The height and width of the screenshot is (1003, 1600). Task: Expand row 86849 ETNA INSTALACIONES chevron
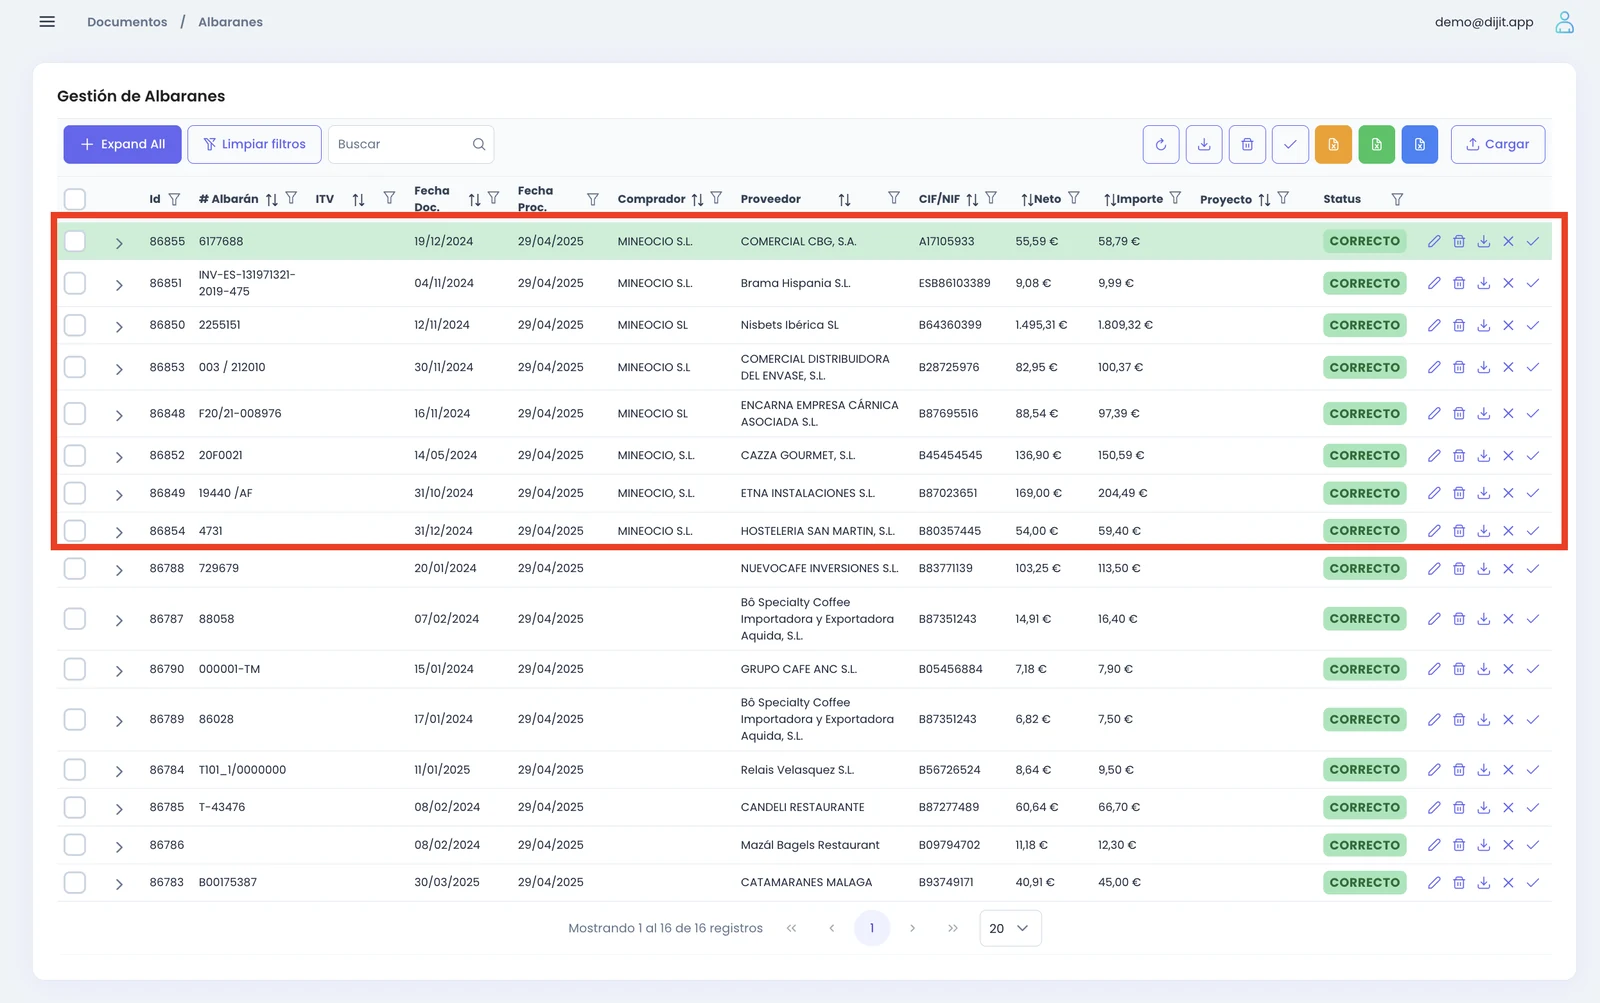[x=119, y=495]
